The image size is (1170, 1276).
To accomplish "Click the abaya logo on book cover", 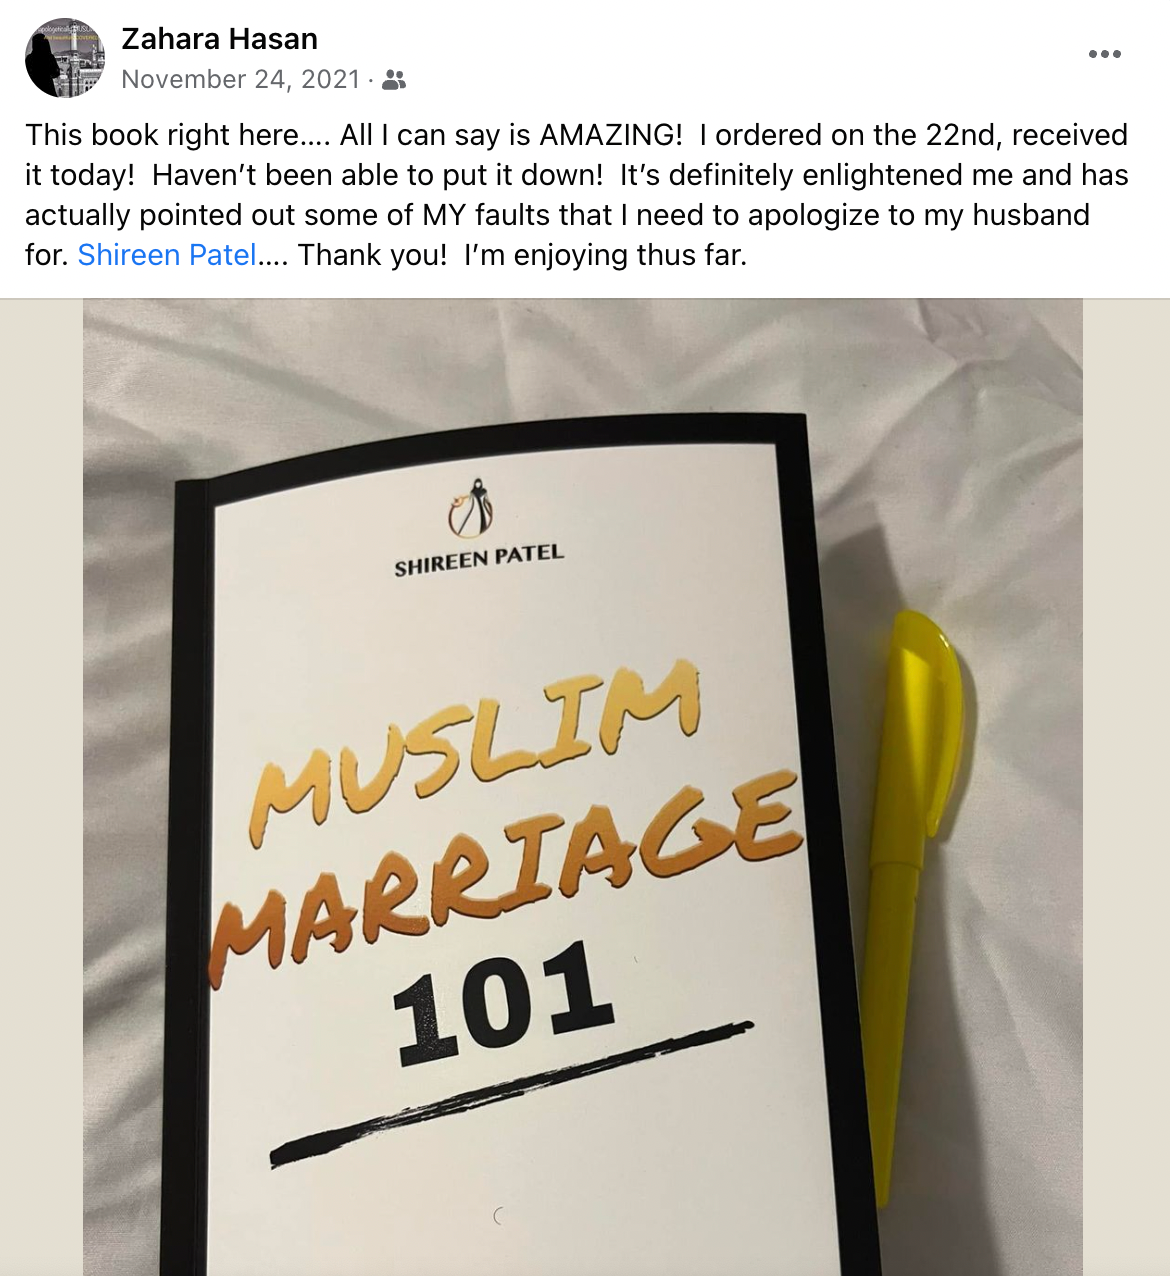I will (x=470, y=507).
